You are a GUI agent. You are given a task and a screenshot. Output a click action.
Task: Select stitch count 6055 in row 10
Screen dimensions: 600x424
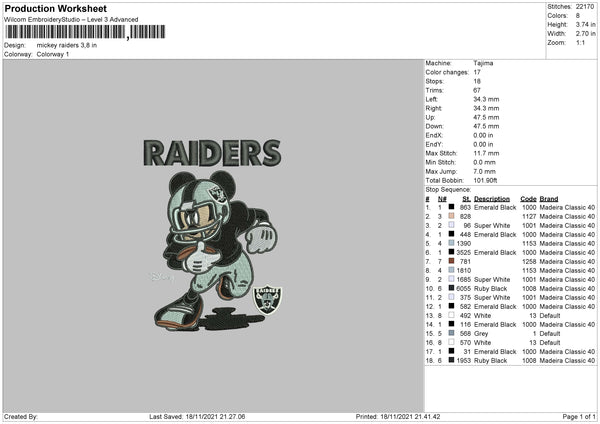coord(463,289)
